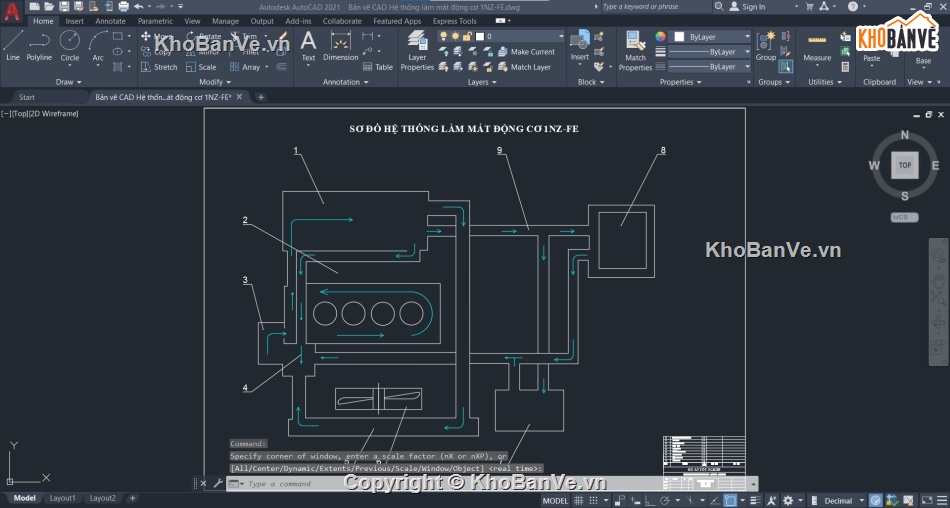Expand the Annotation panel
950x508 pixels.
click(x=345, y=82)
